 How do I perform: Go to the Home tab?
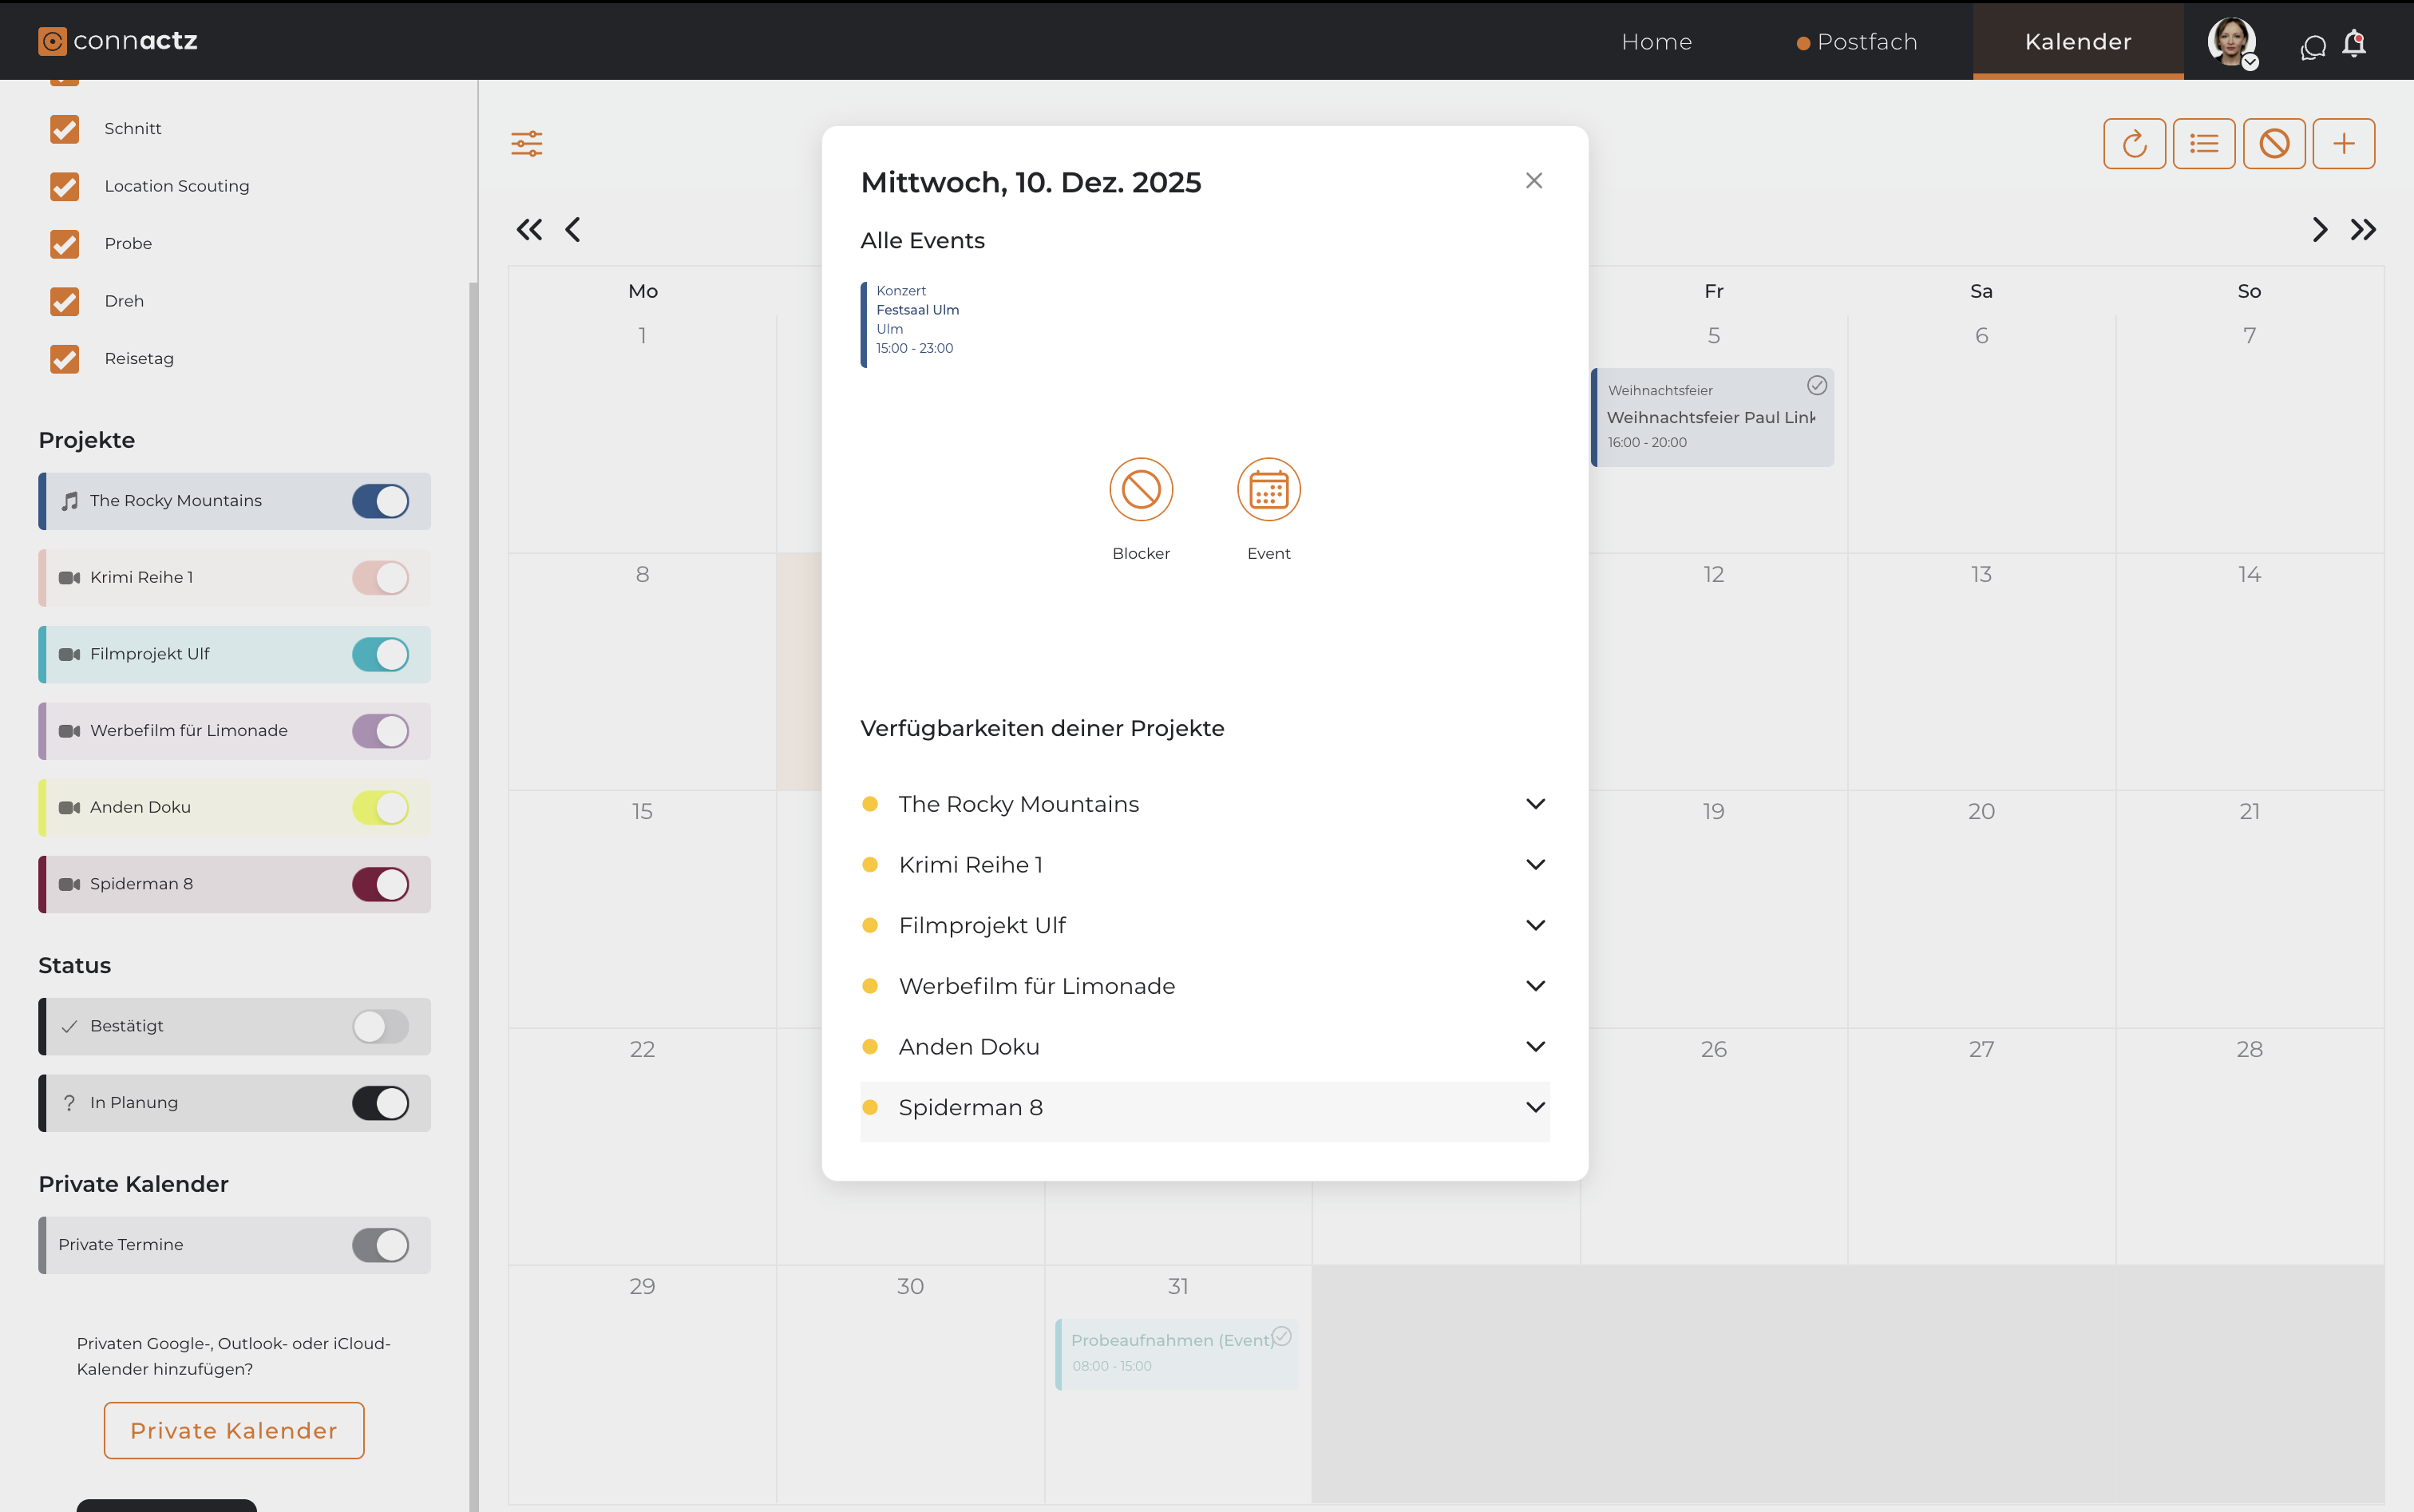point(1656,42)
